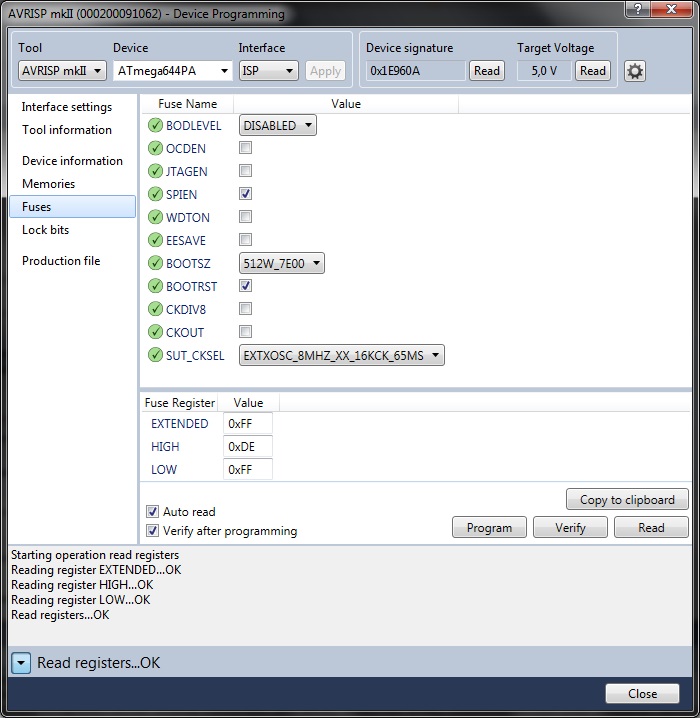Open the Device information section
The width and height of the screenshot is (700, 718).
[72, 161]
